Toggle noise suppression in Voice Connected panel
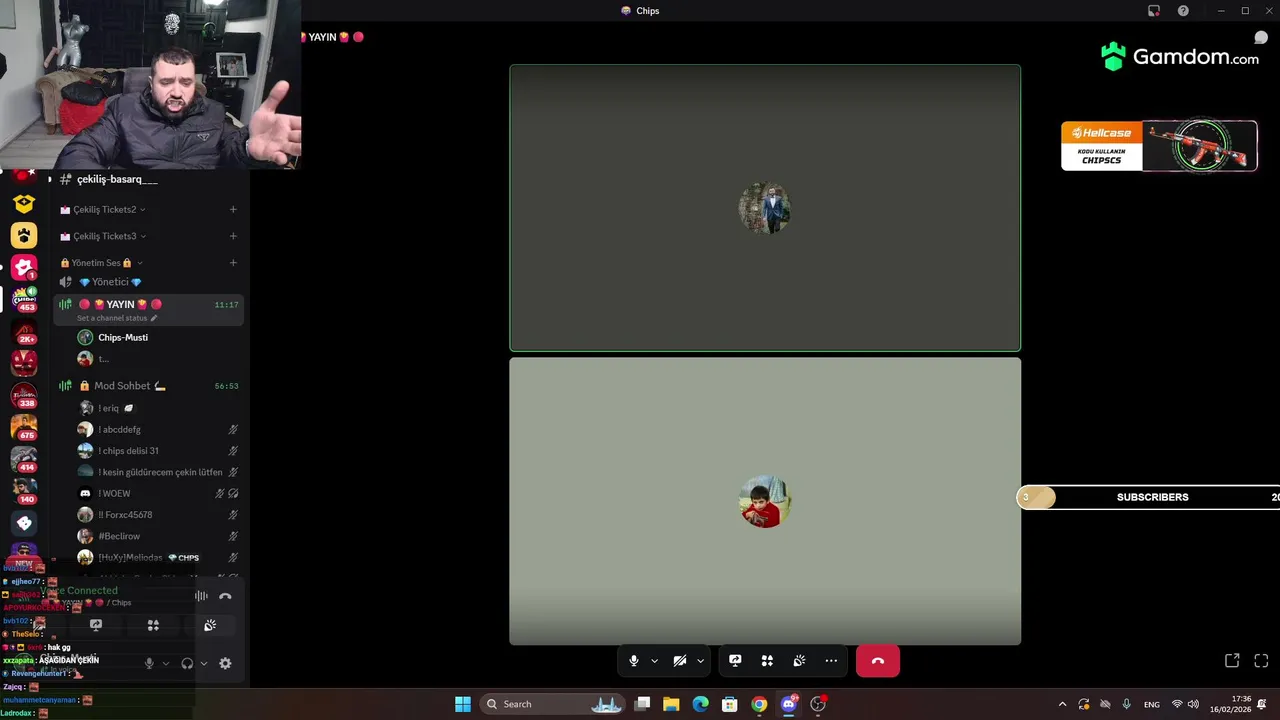The height and width of the screenshot is (720, 1280). point(201,596)
